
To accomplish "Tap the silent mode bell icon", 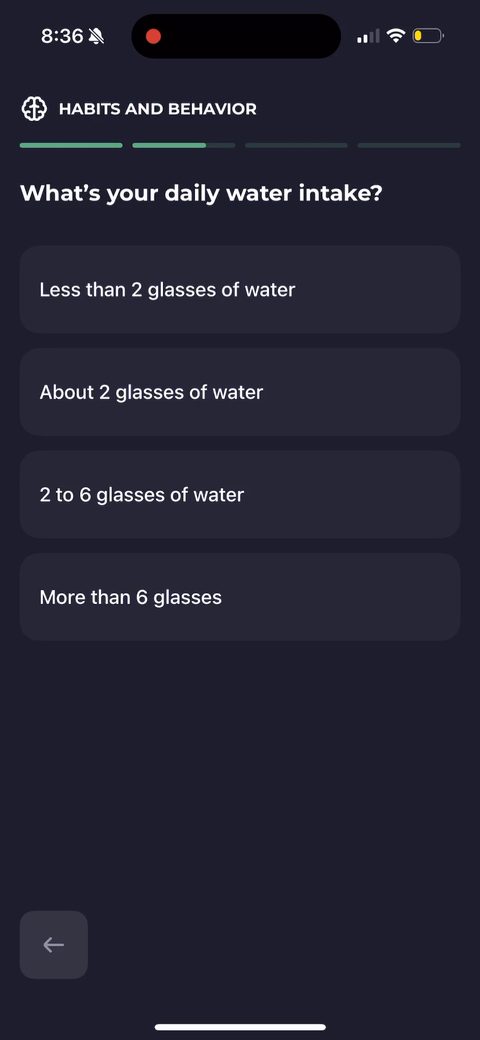I will pyautogui.click(x=96, y=36).
